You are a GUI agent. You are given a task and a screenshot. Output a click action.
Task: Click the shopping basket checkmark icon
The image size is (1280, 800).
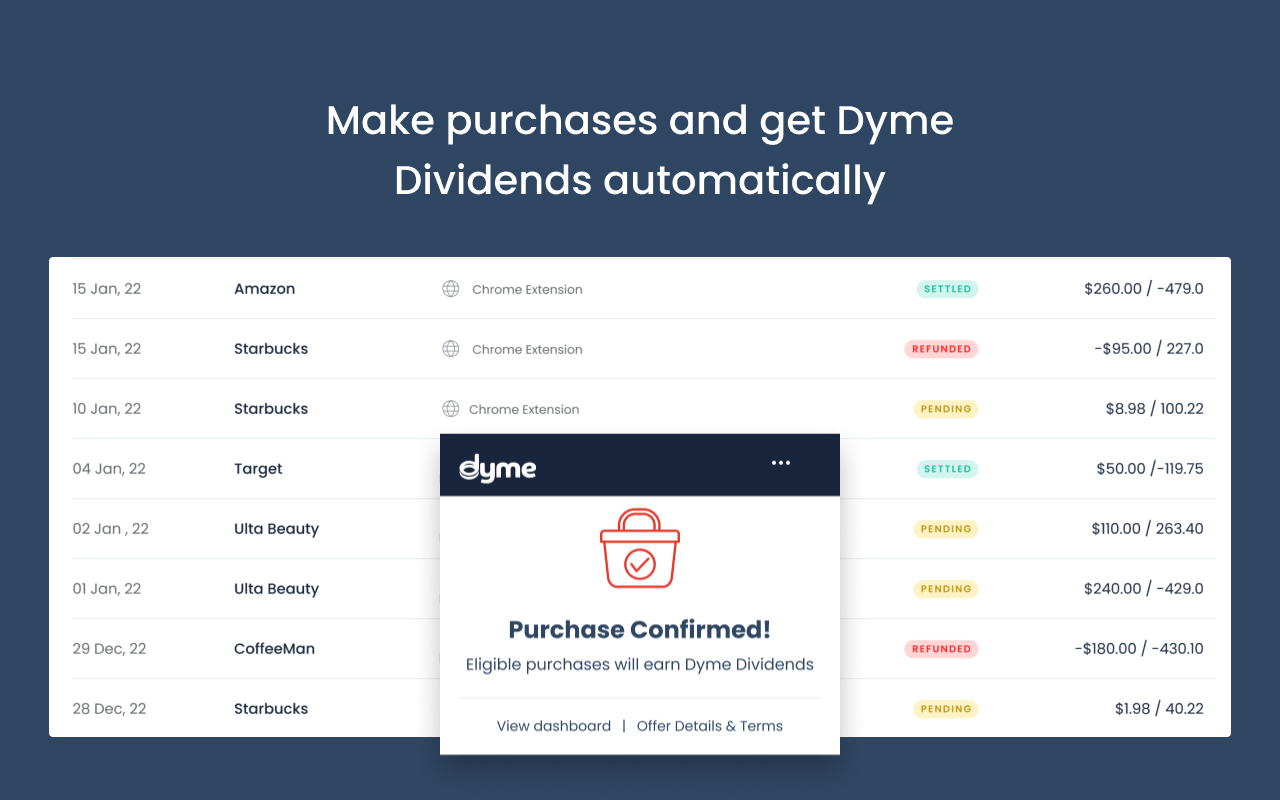point(640,548)
